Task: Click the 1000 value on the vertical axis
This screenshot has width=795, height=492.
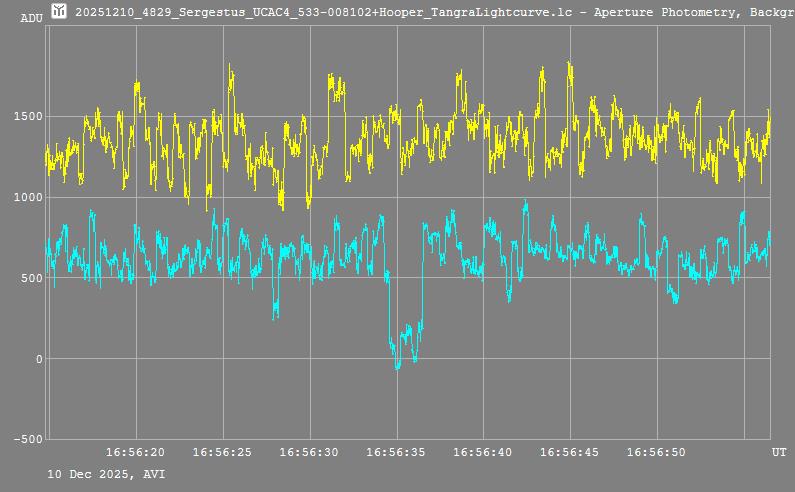Action: coord(27,198)
